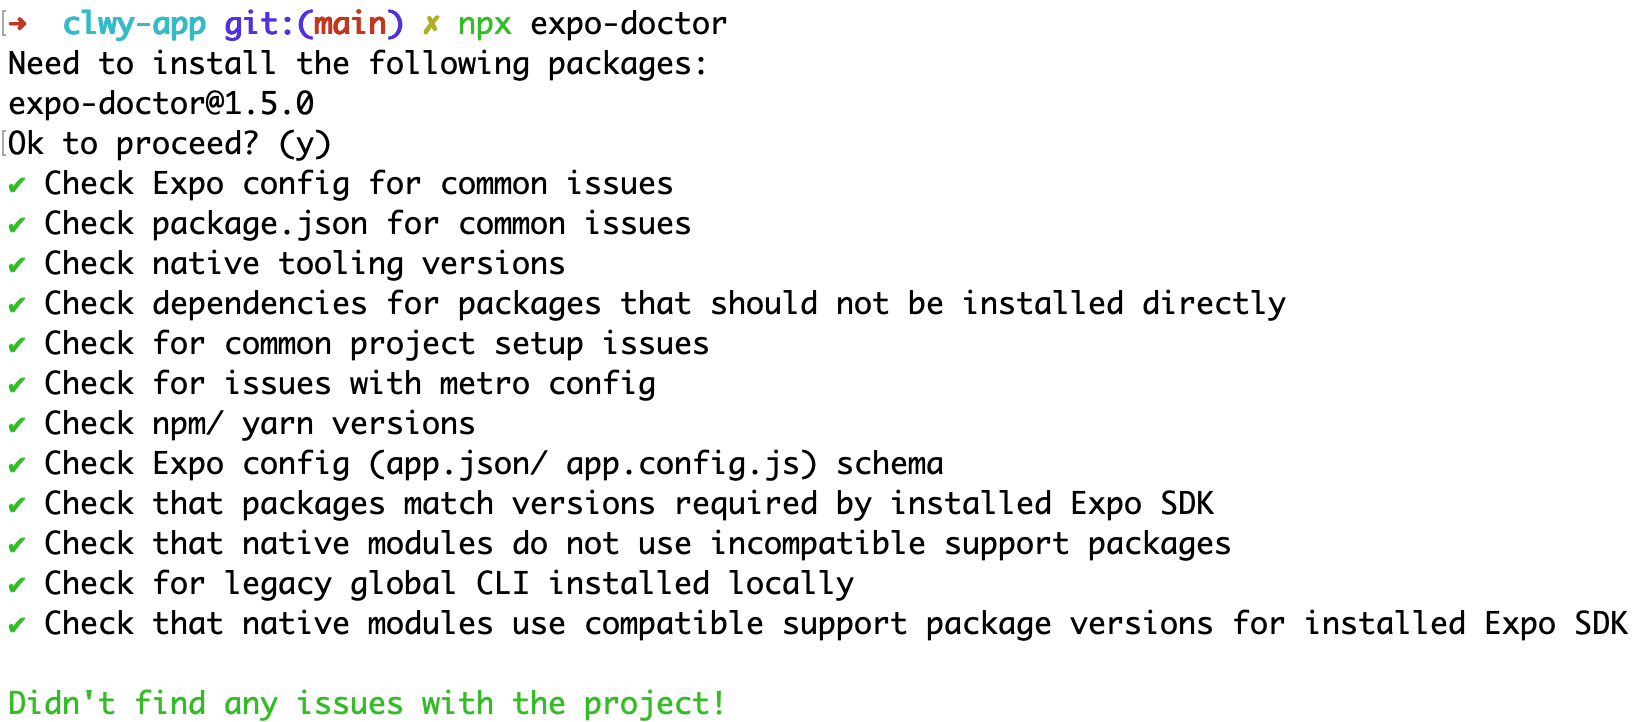Click the green no-issues success message
Image resolution: width=1648 pixels, height=722 pixels.
pyautogui.click(x=366, y=703)
